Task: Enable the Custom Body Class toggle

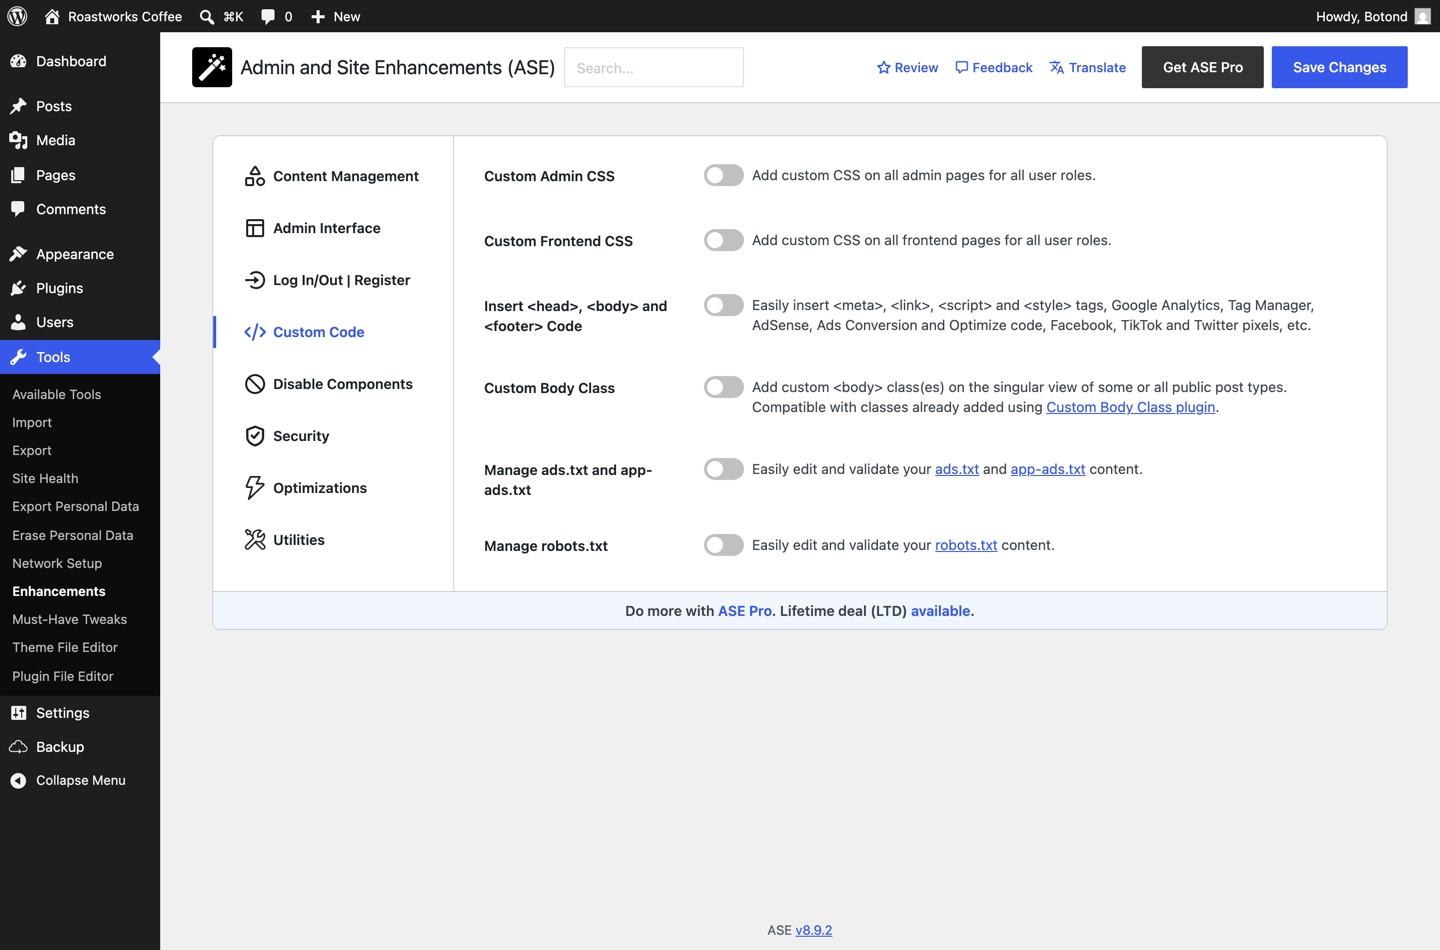Action: click(723, 387)
